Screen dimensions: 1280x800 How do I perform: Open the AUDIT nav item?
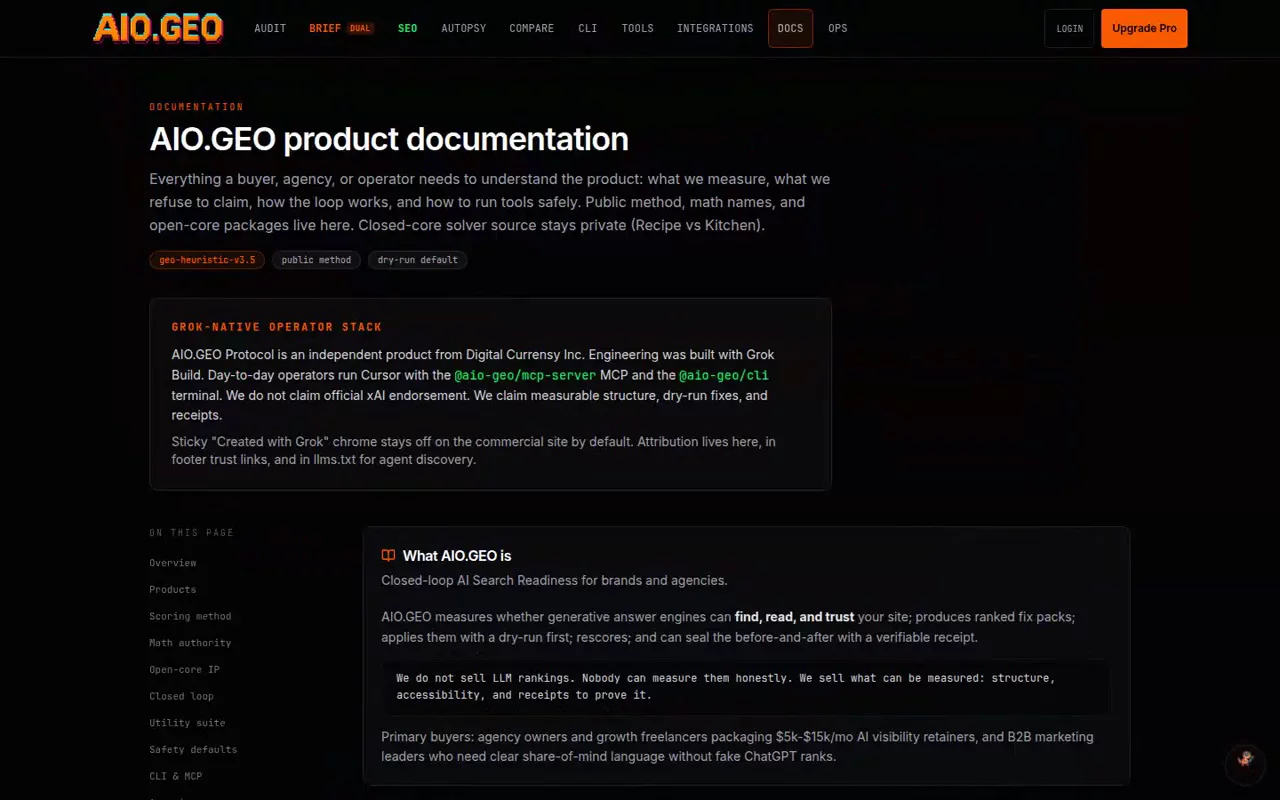pyautogui.click(x=270, y=28)
